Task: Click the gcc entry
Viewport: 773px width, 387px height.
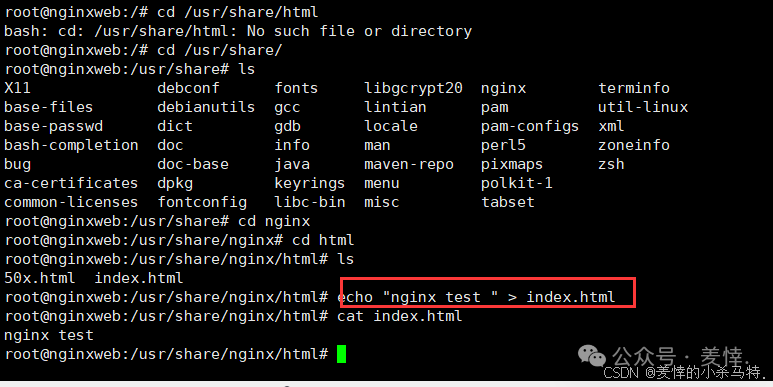Action: 287,108
